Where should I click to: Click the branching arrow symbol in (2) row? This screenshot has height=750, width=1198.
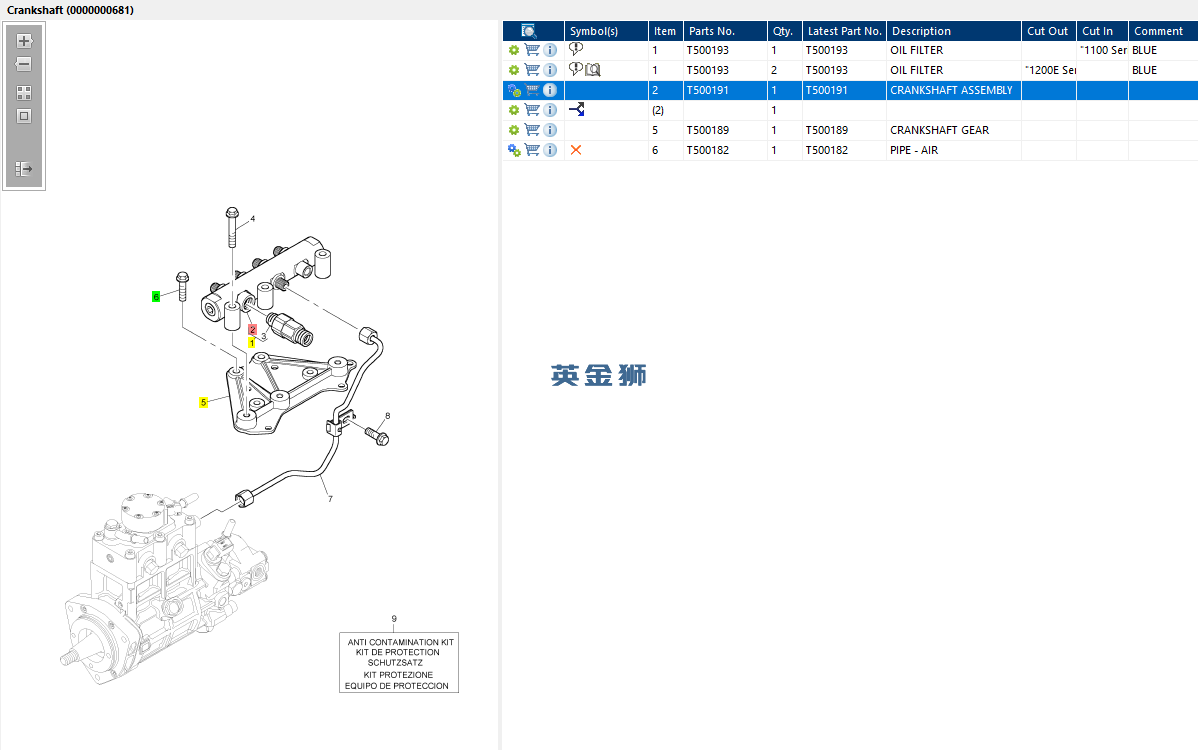pyautogui.click(x=577, y=109)
